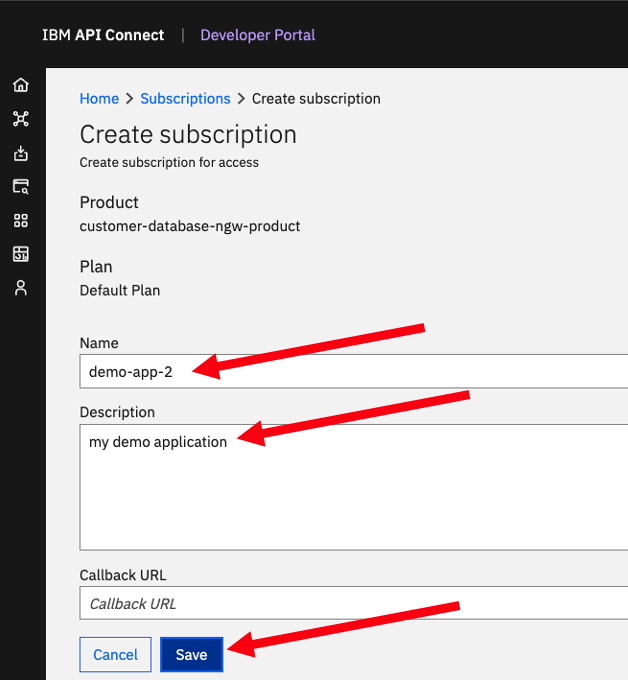Click the customer-database-ngw-product product name
This screenshot has width=628, height=685.
pyautogui.click(x=190, y=226)
